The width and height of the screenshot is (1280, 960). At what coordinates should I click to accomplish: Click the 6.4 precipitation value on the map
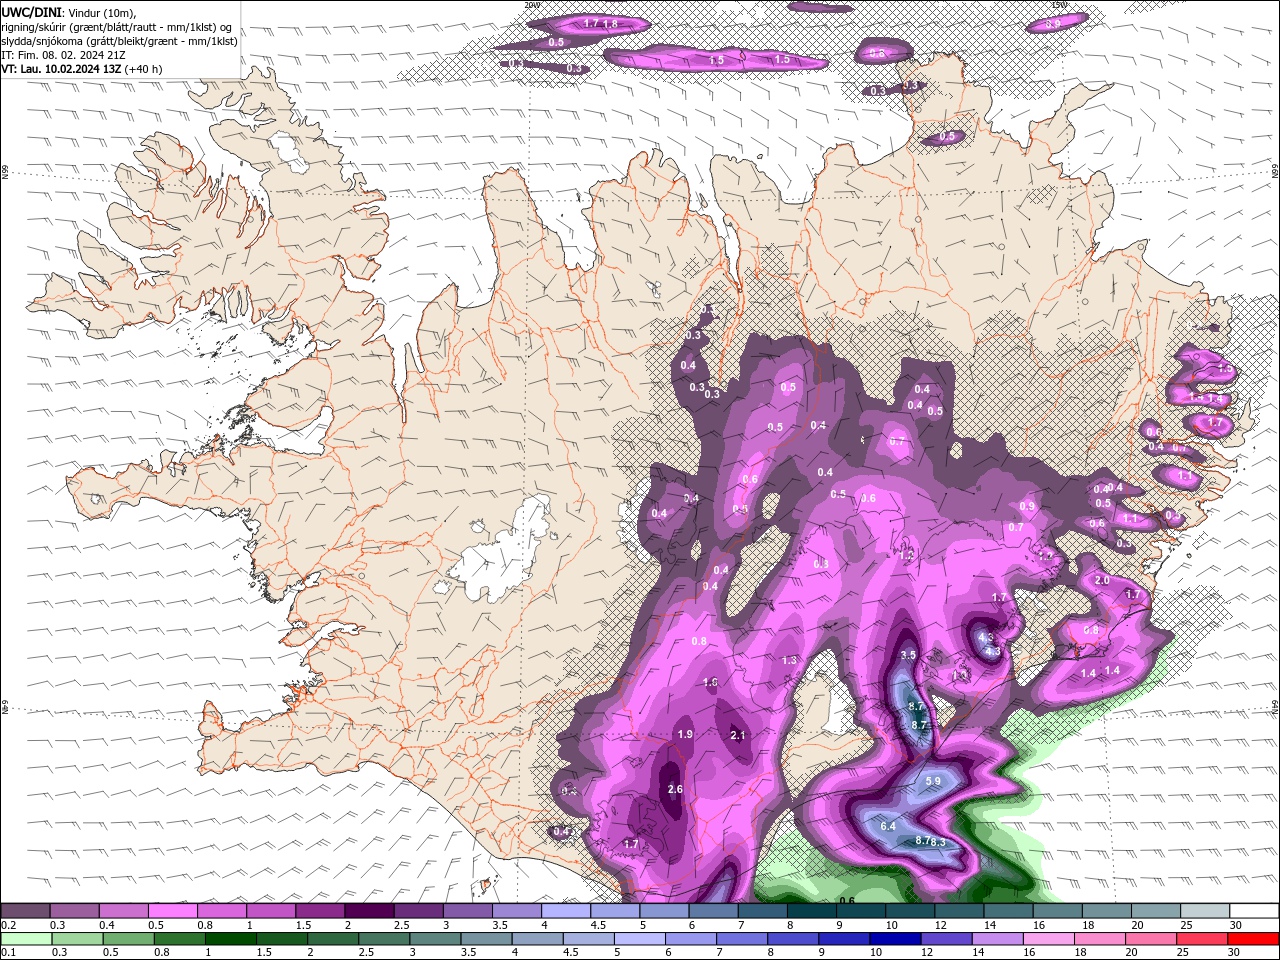888,826
